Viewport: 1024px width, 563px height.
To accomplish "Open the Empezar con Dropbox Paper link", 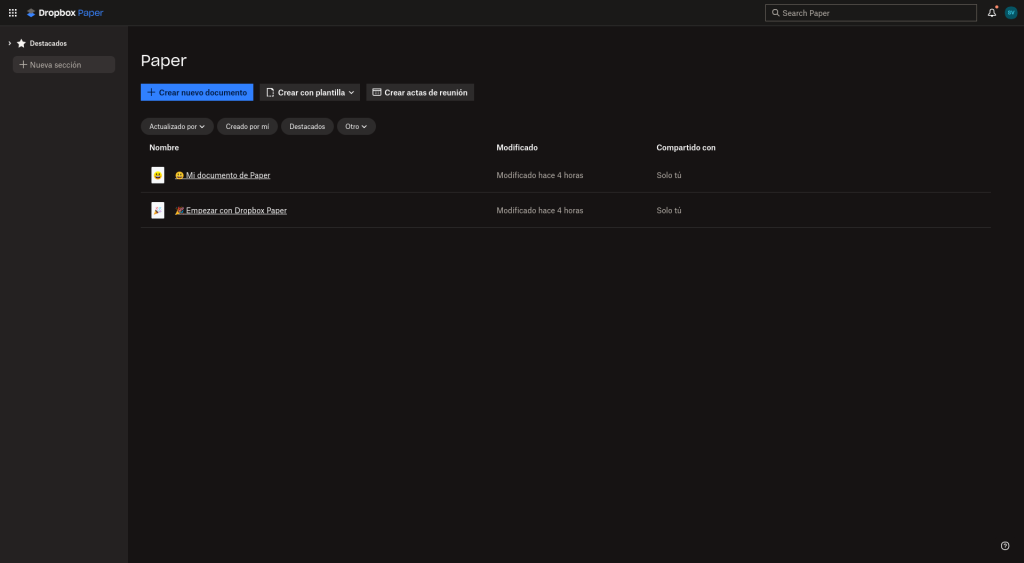I will (x=236, y=210).
